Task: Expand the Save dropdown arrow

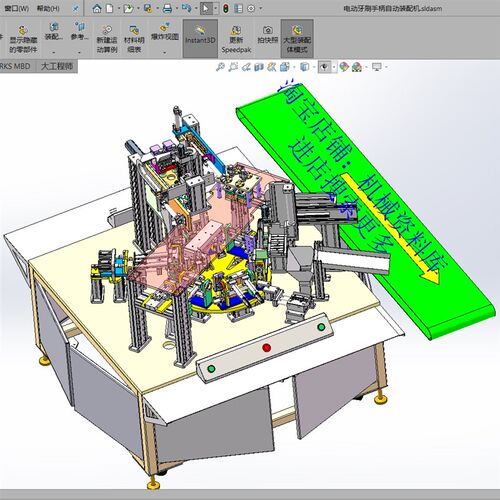Action: point(157,8)
